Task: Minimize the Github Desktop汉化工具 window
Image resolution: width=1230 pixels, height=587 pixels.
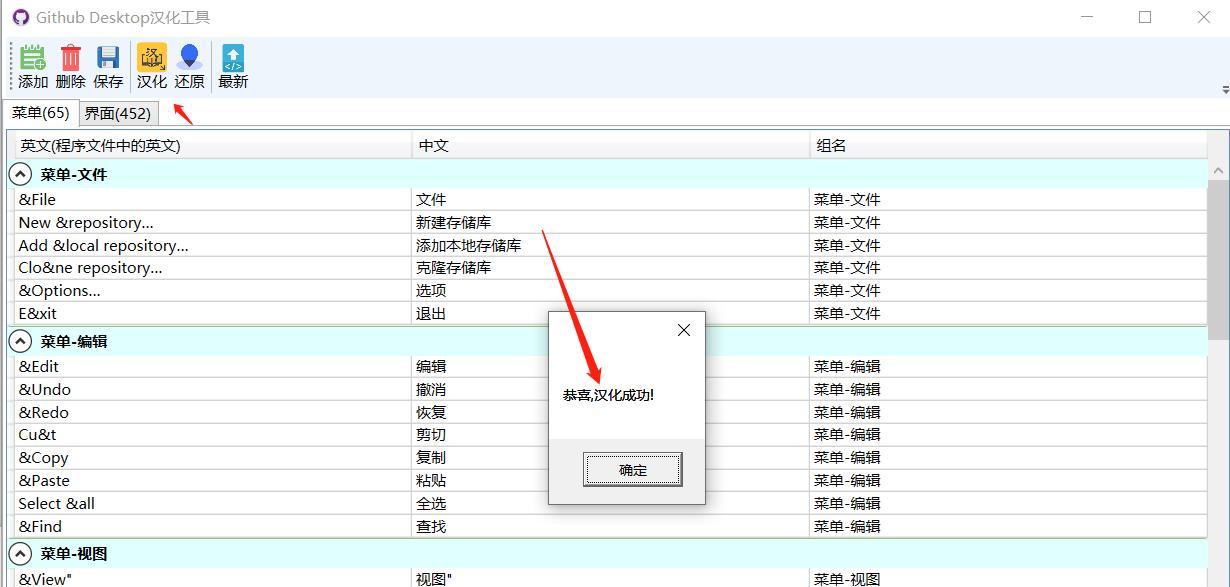Action: (x=1088, y=17)
